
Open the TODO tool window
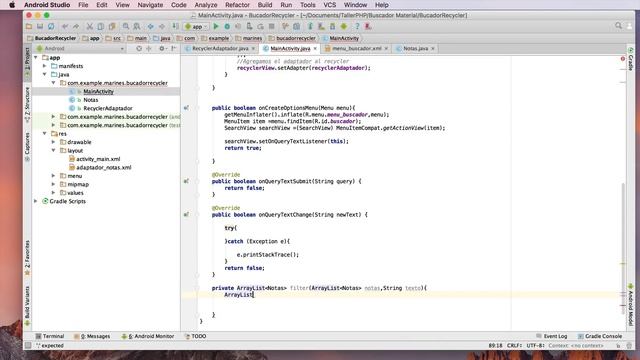click(x=196, y=336)
